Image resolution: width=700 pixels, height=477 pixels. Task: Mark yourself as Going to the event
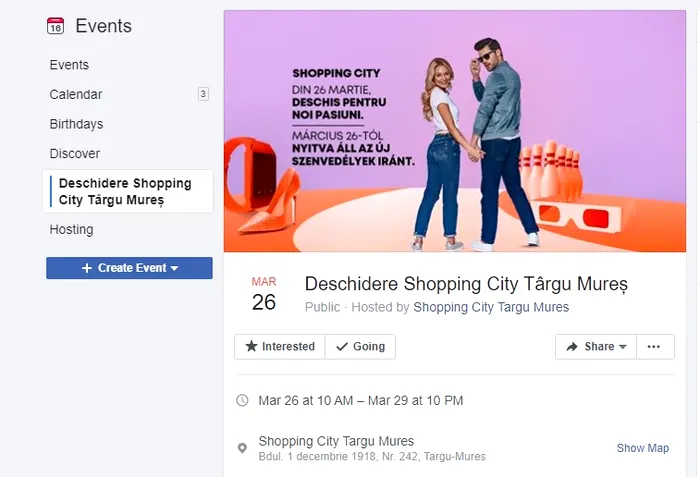pyautogui.click(x=360, y=347)
